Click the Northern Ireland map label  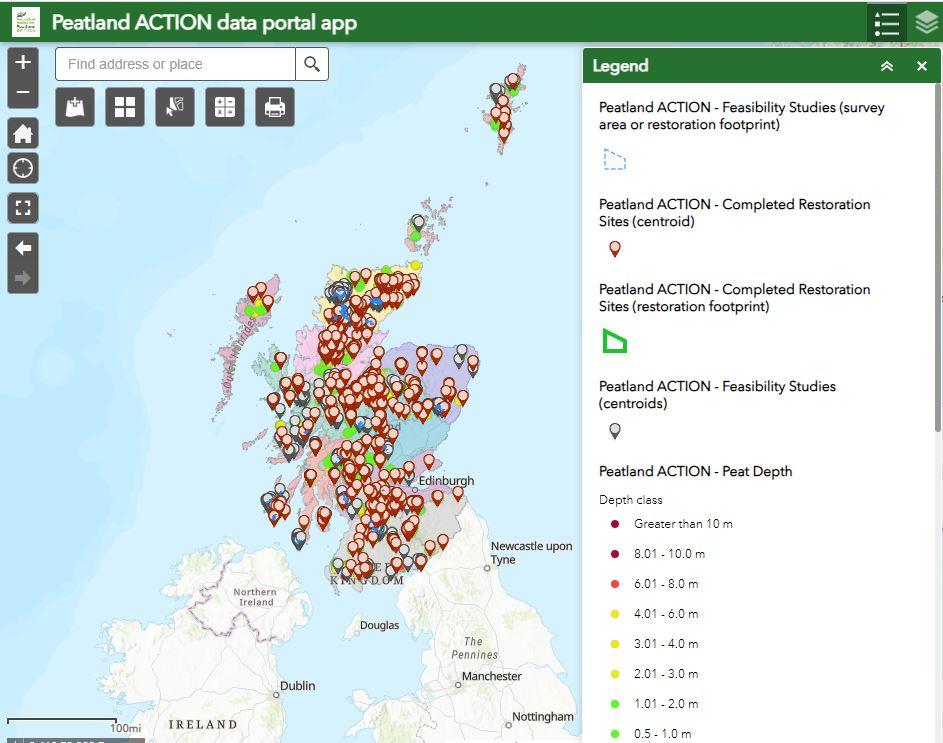pyautogui.click(x=255, y=597)
